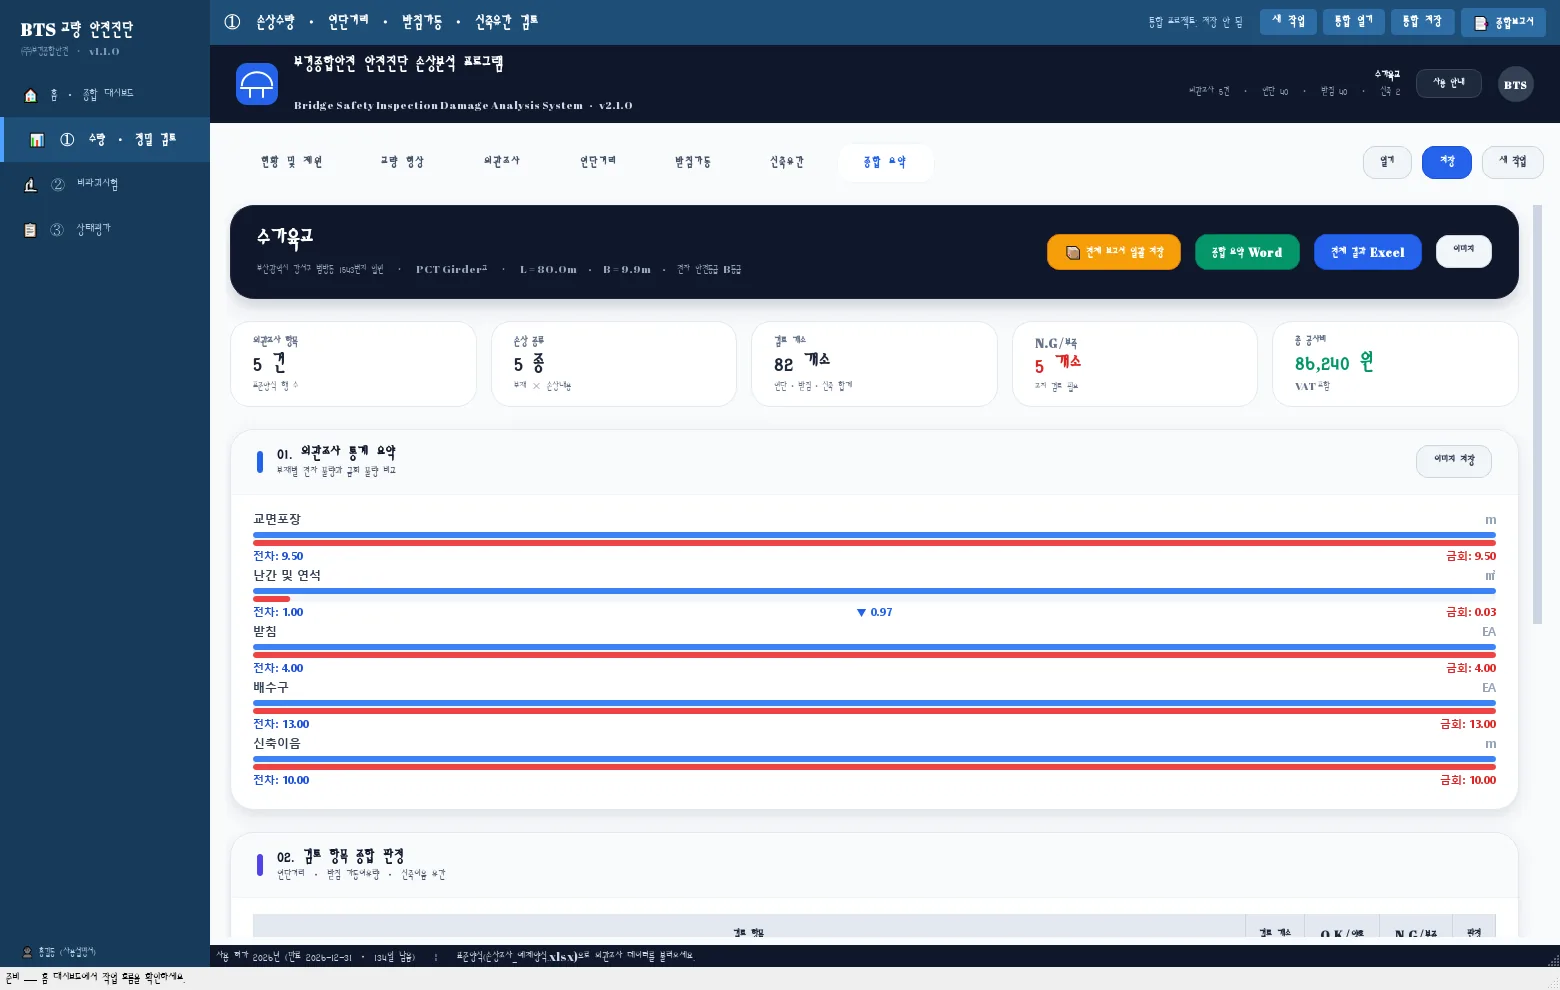The width and height of the screenshot is (1560, 990).
Task: Click the user icon at sidebar bottom
Action: (27, 952)
